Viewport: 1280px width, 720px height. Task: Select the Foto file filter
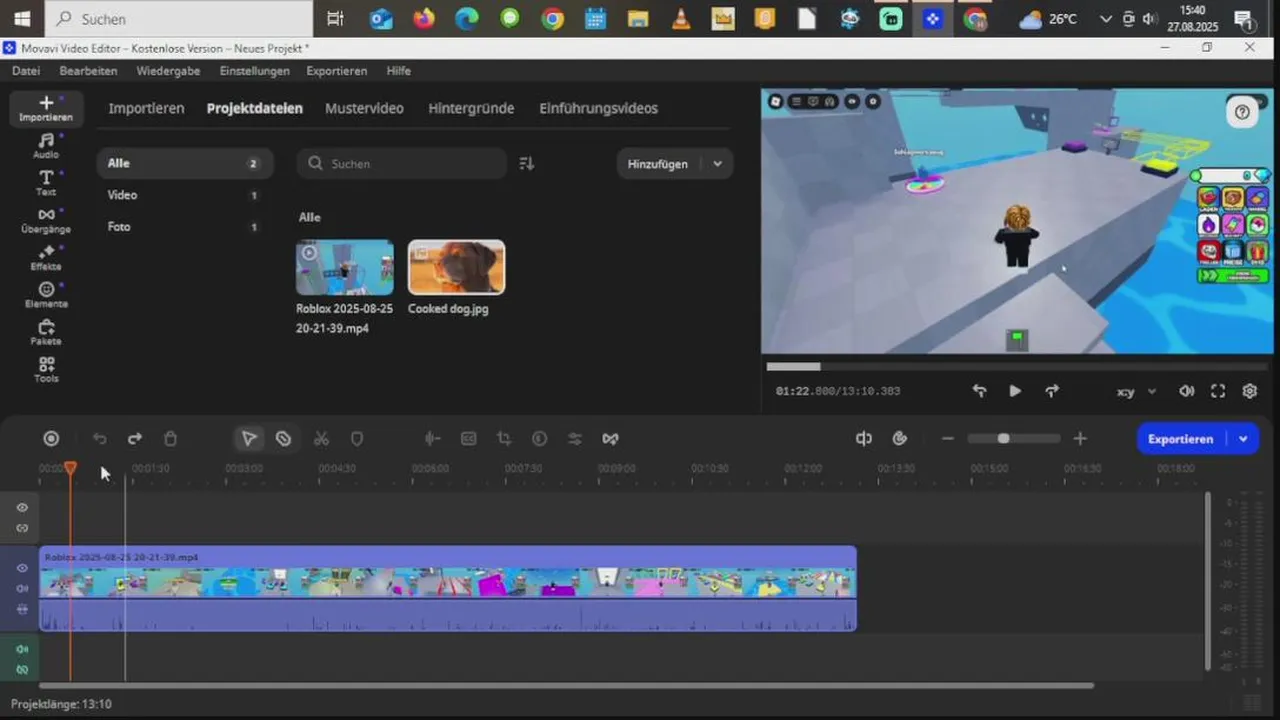(x=184, y=227)
